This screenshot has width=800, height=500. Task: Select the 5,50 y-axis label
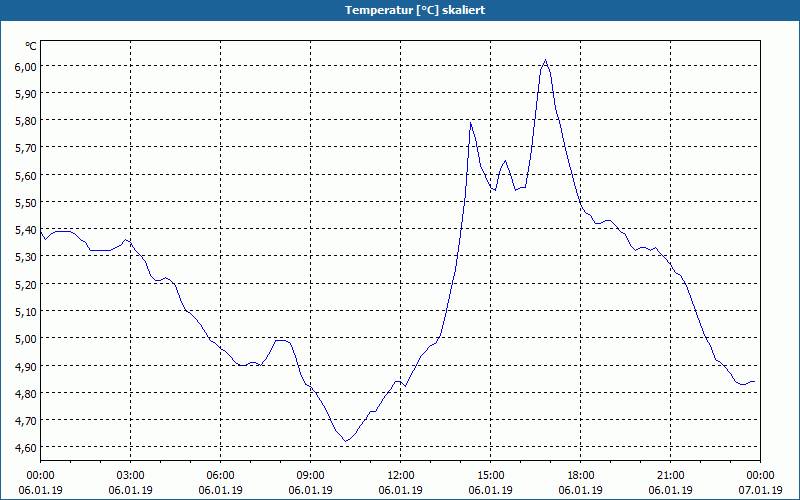27,203
